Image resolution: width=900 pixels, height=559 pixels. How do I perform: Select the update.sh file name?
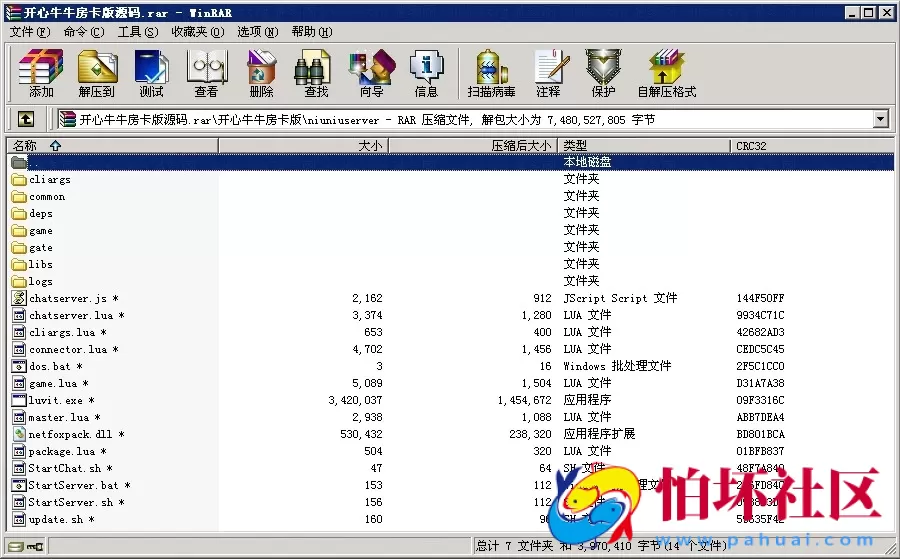click(61, 519)
